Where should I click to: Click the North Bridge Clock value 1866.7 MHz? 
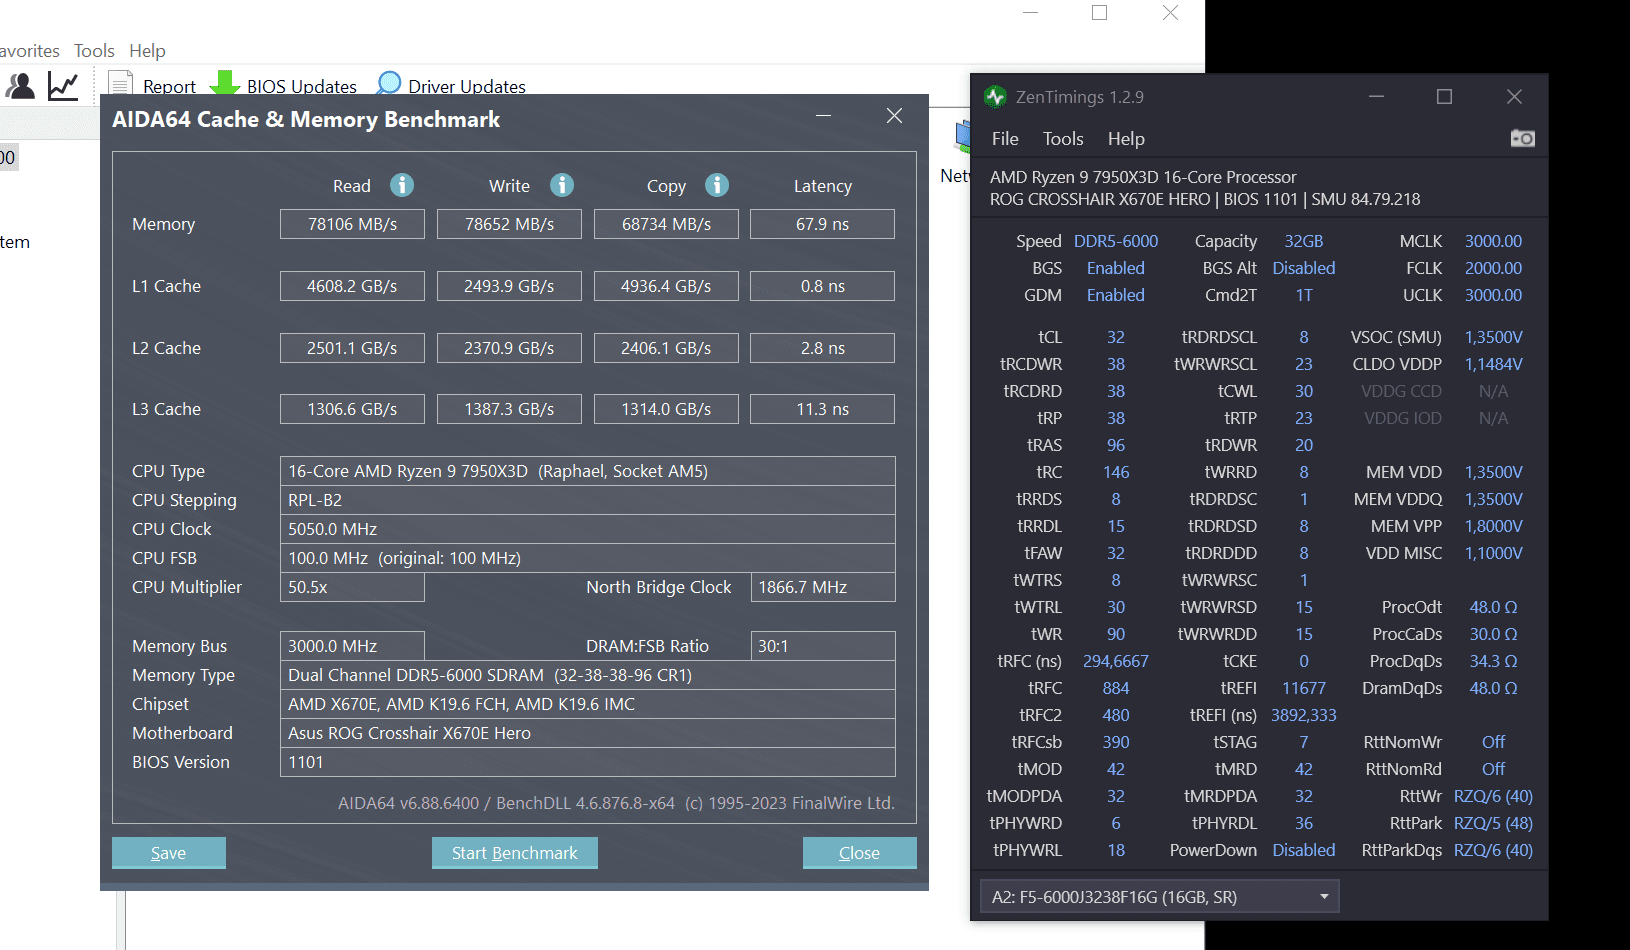coord(823,587)
